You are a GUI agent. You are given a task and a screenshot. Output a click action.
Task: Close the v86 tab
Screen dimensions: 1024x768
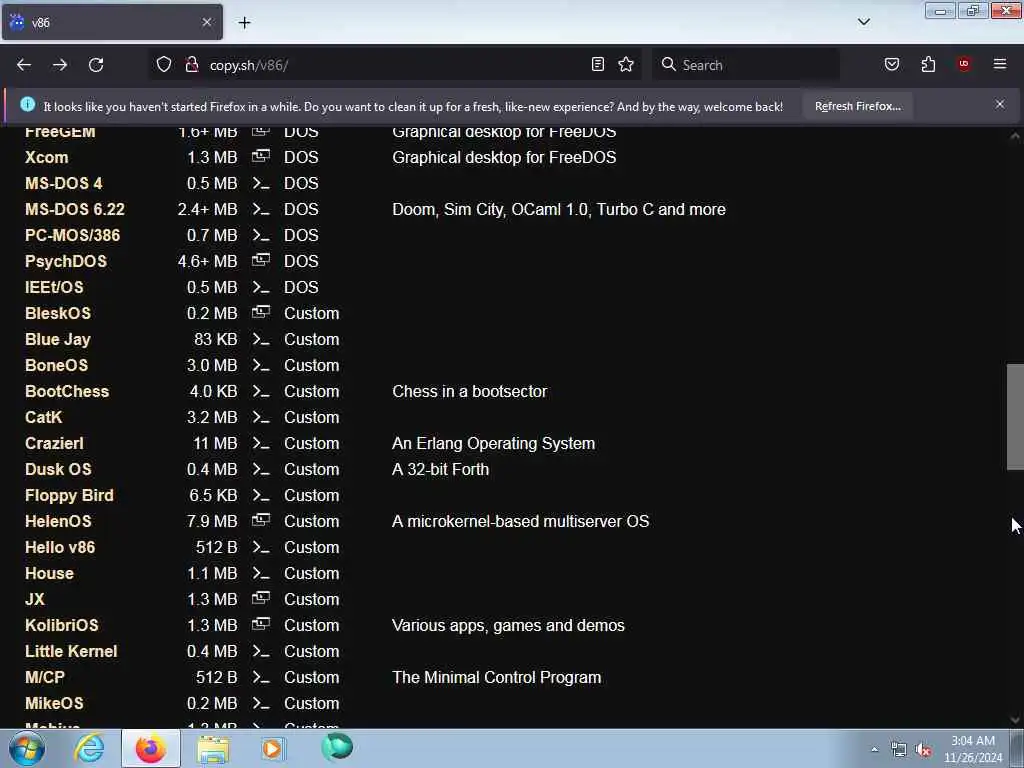pyautogui.click(x=207, y=22)
